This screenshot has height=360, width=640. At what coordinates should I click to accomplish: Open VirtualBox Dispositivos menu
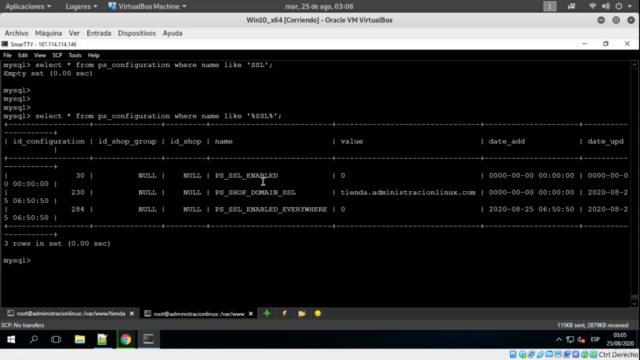[x=137, y=33]
